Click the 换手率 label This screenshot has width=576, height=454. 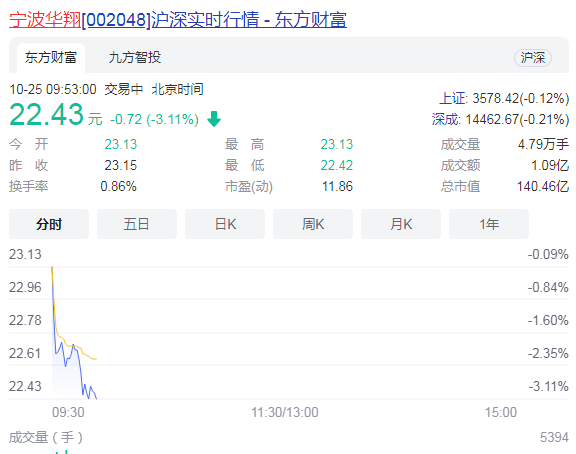point(28,186)
